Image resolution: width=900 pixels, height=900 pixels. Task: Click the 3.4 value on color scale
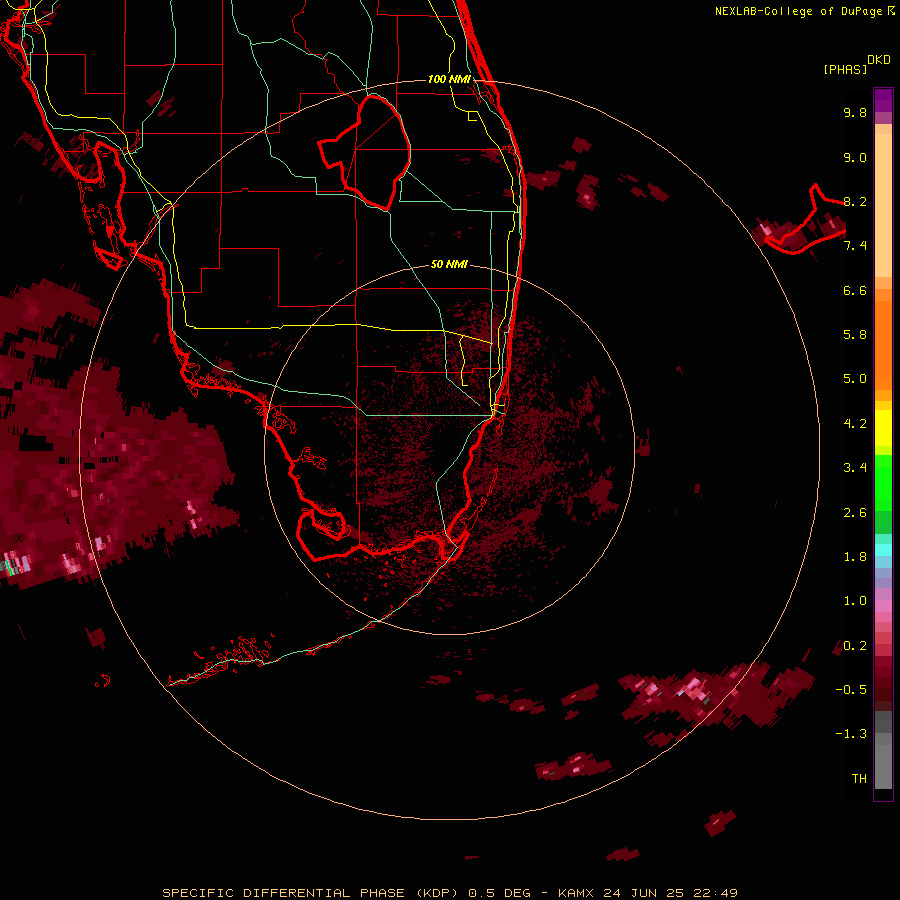pyautogui.click(x=855, y=468)
